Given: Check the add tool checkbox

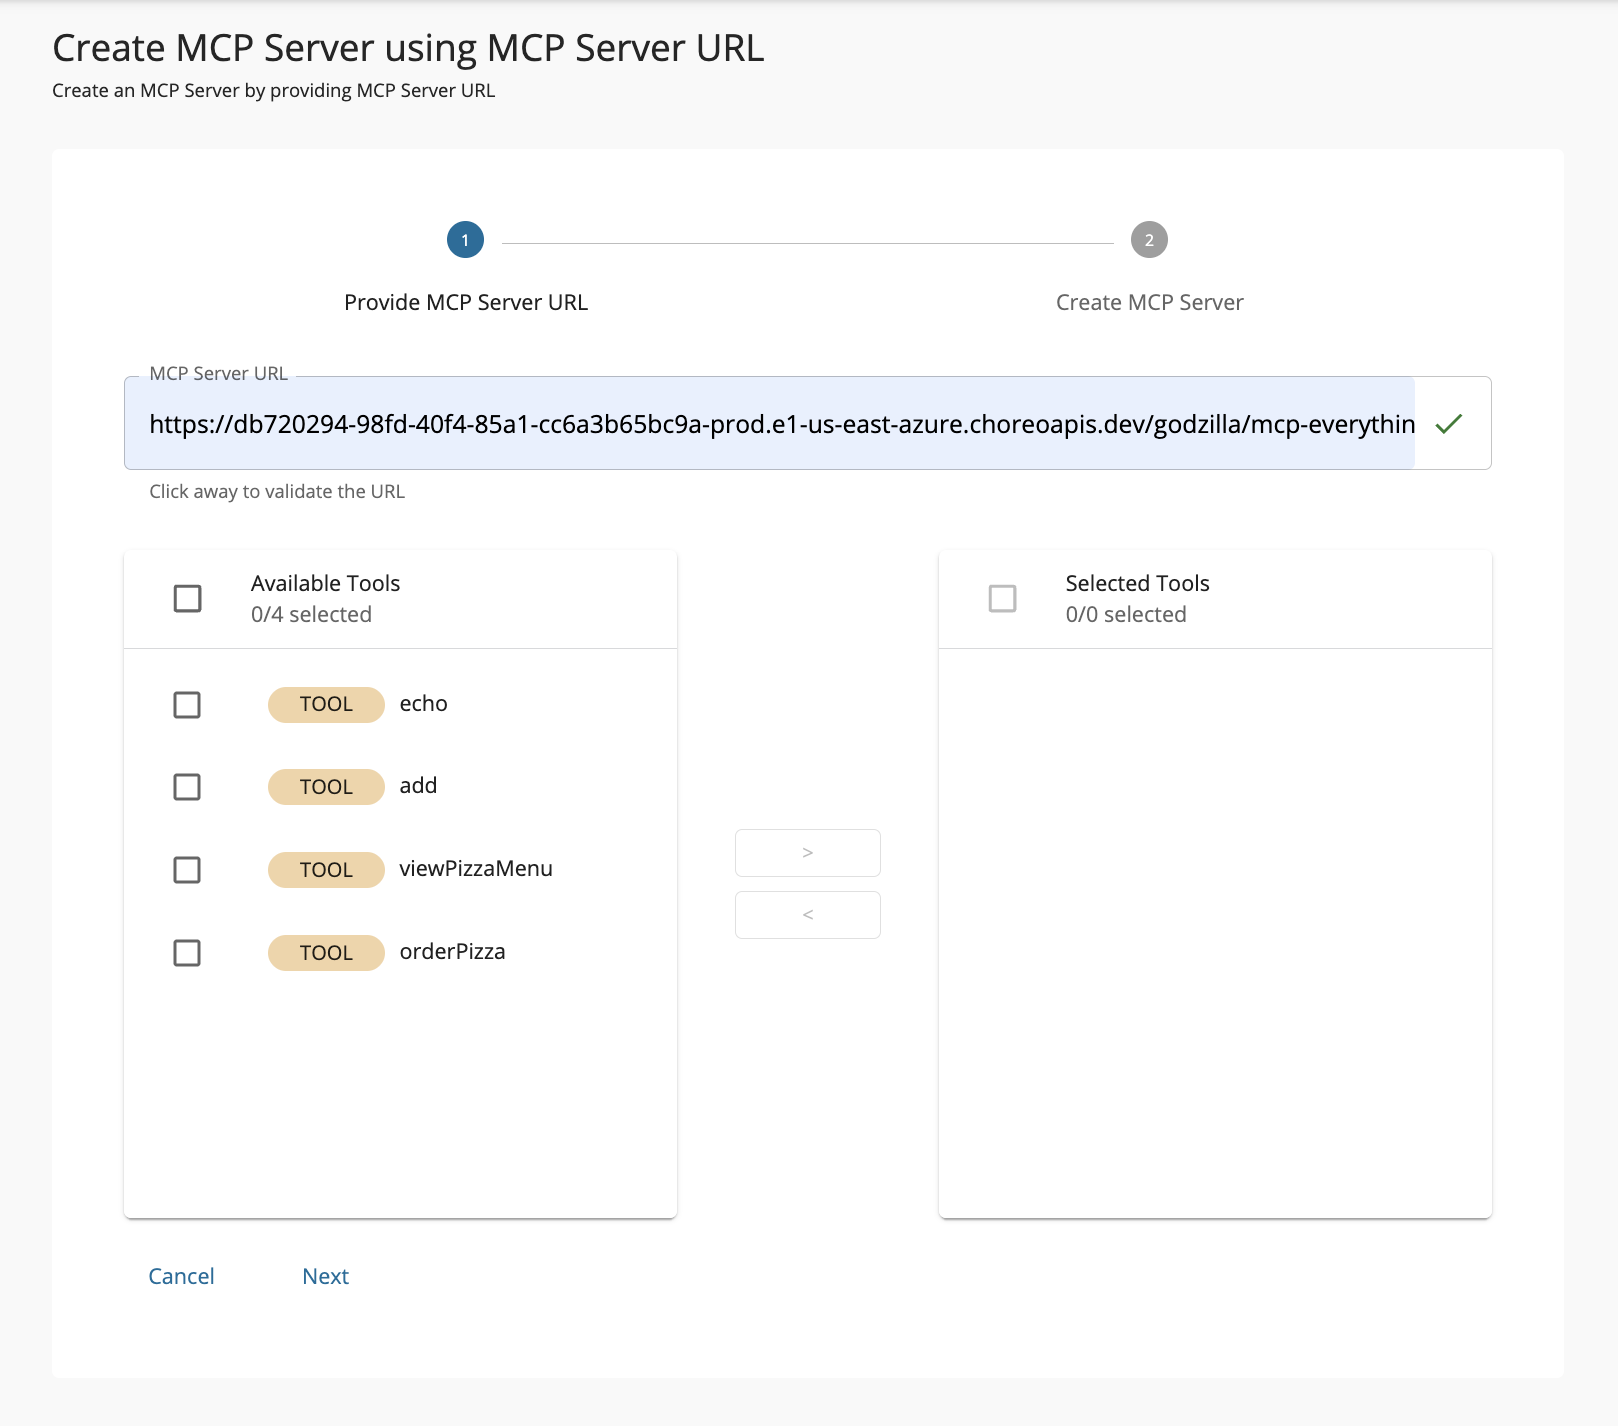Looking at the screenshot, I should (187, 787).
